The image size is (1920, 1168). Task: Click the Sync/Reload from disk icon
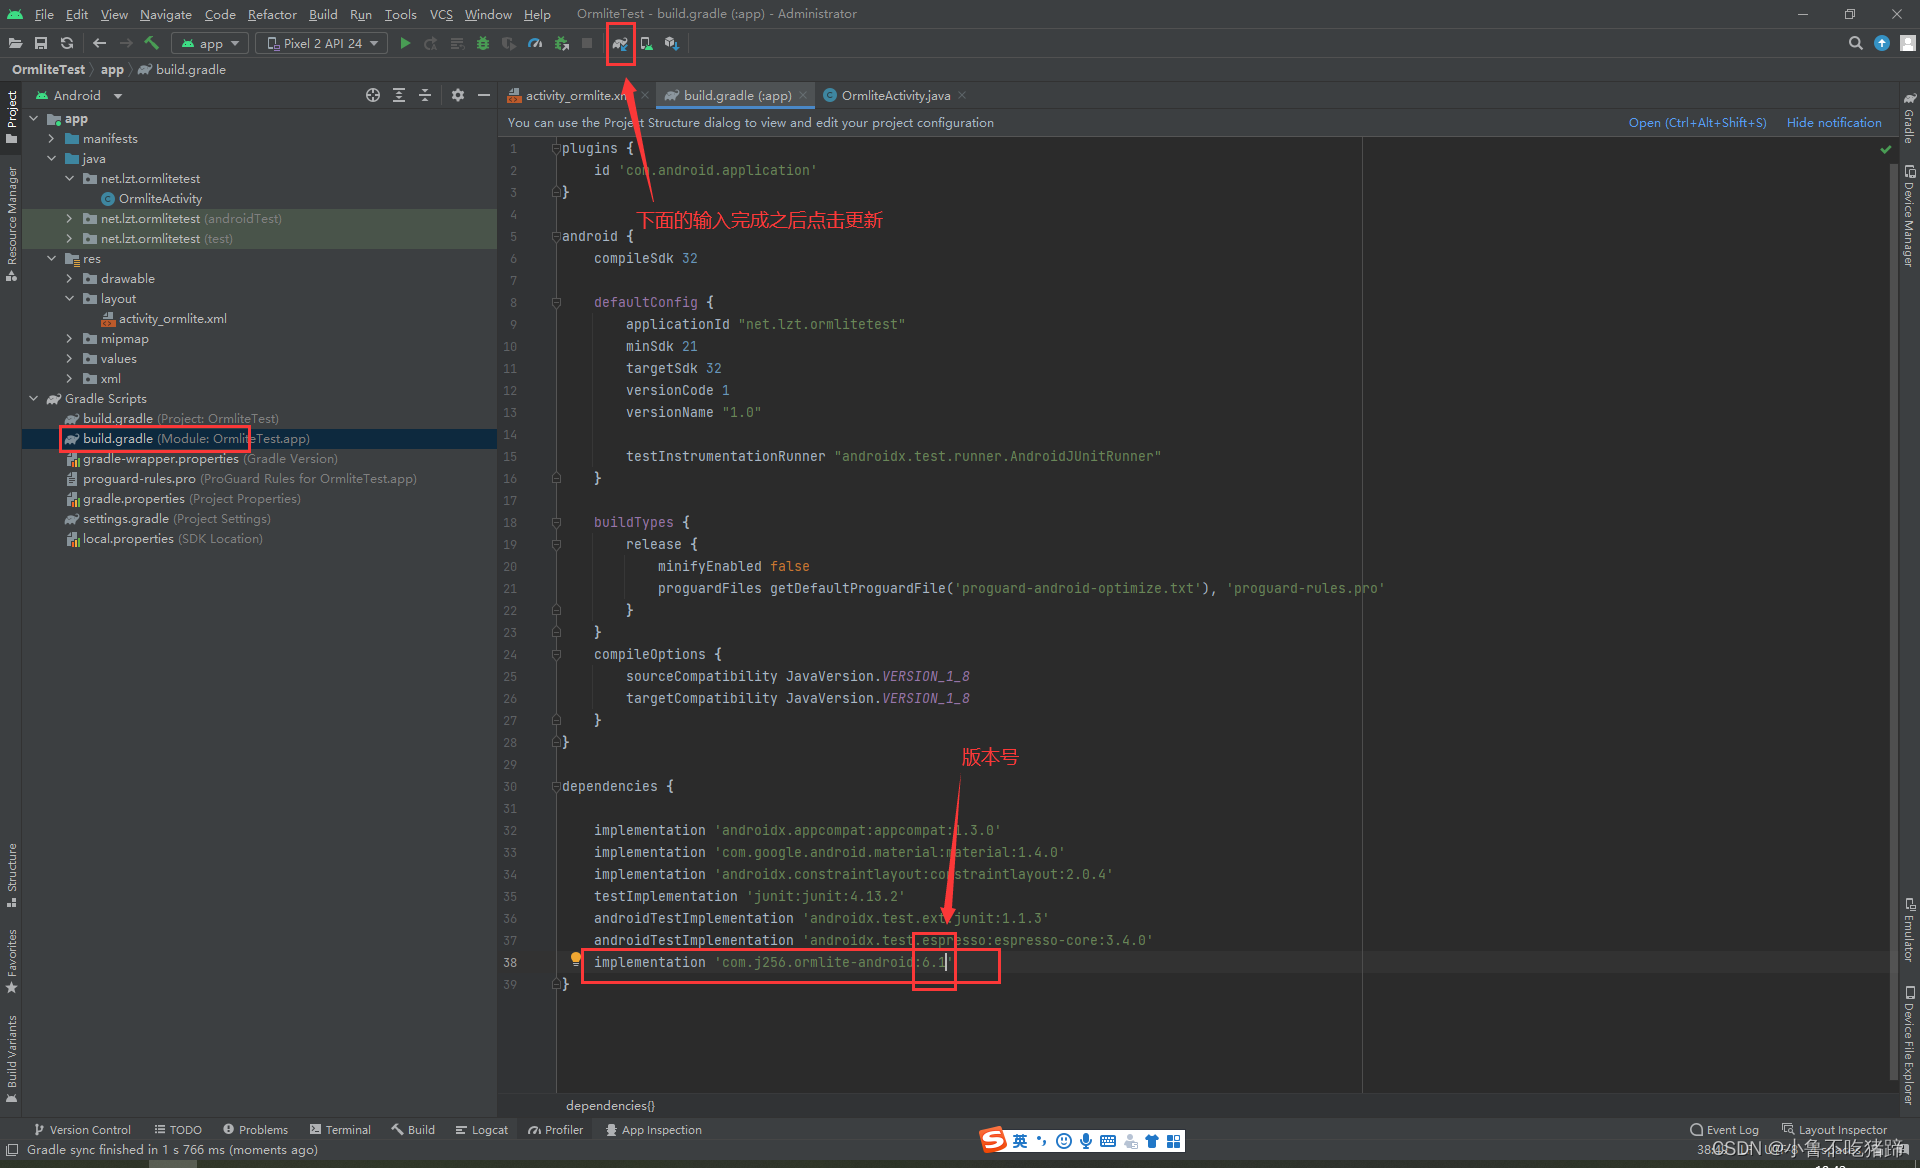point(67,43)
